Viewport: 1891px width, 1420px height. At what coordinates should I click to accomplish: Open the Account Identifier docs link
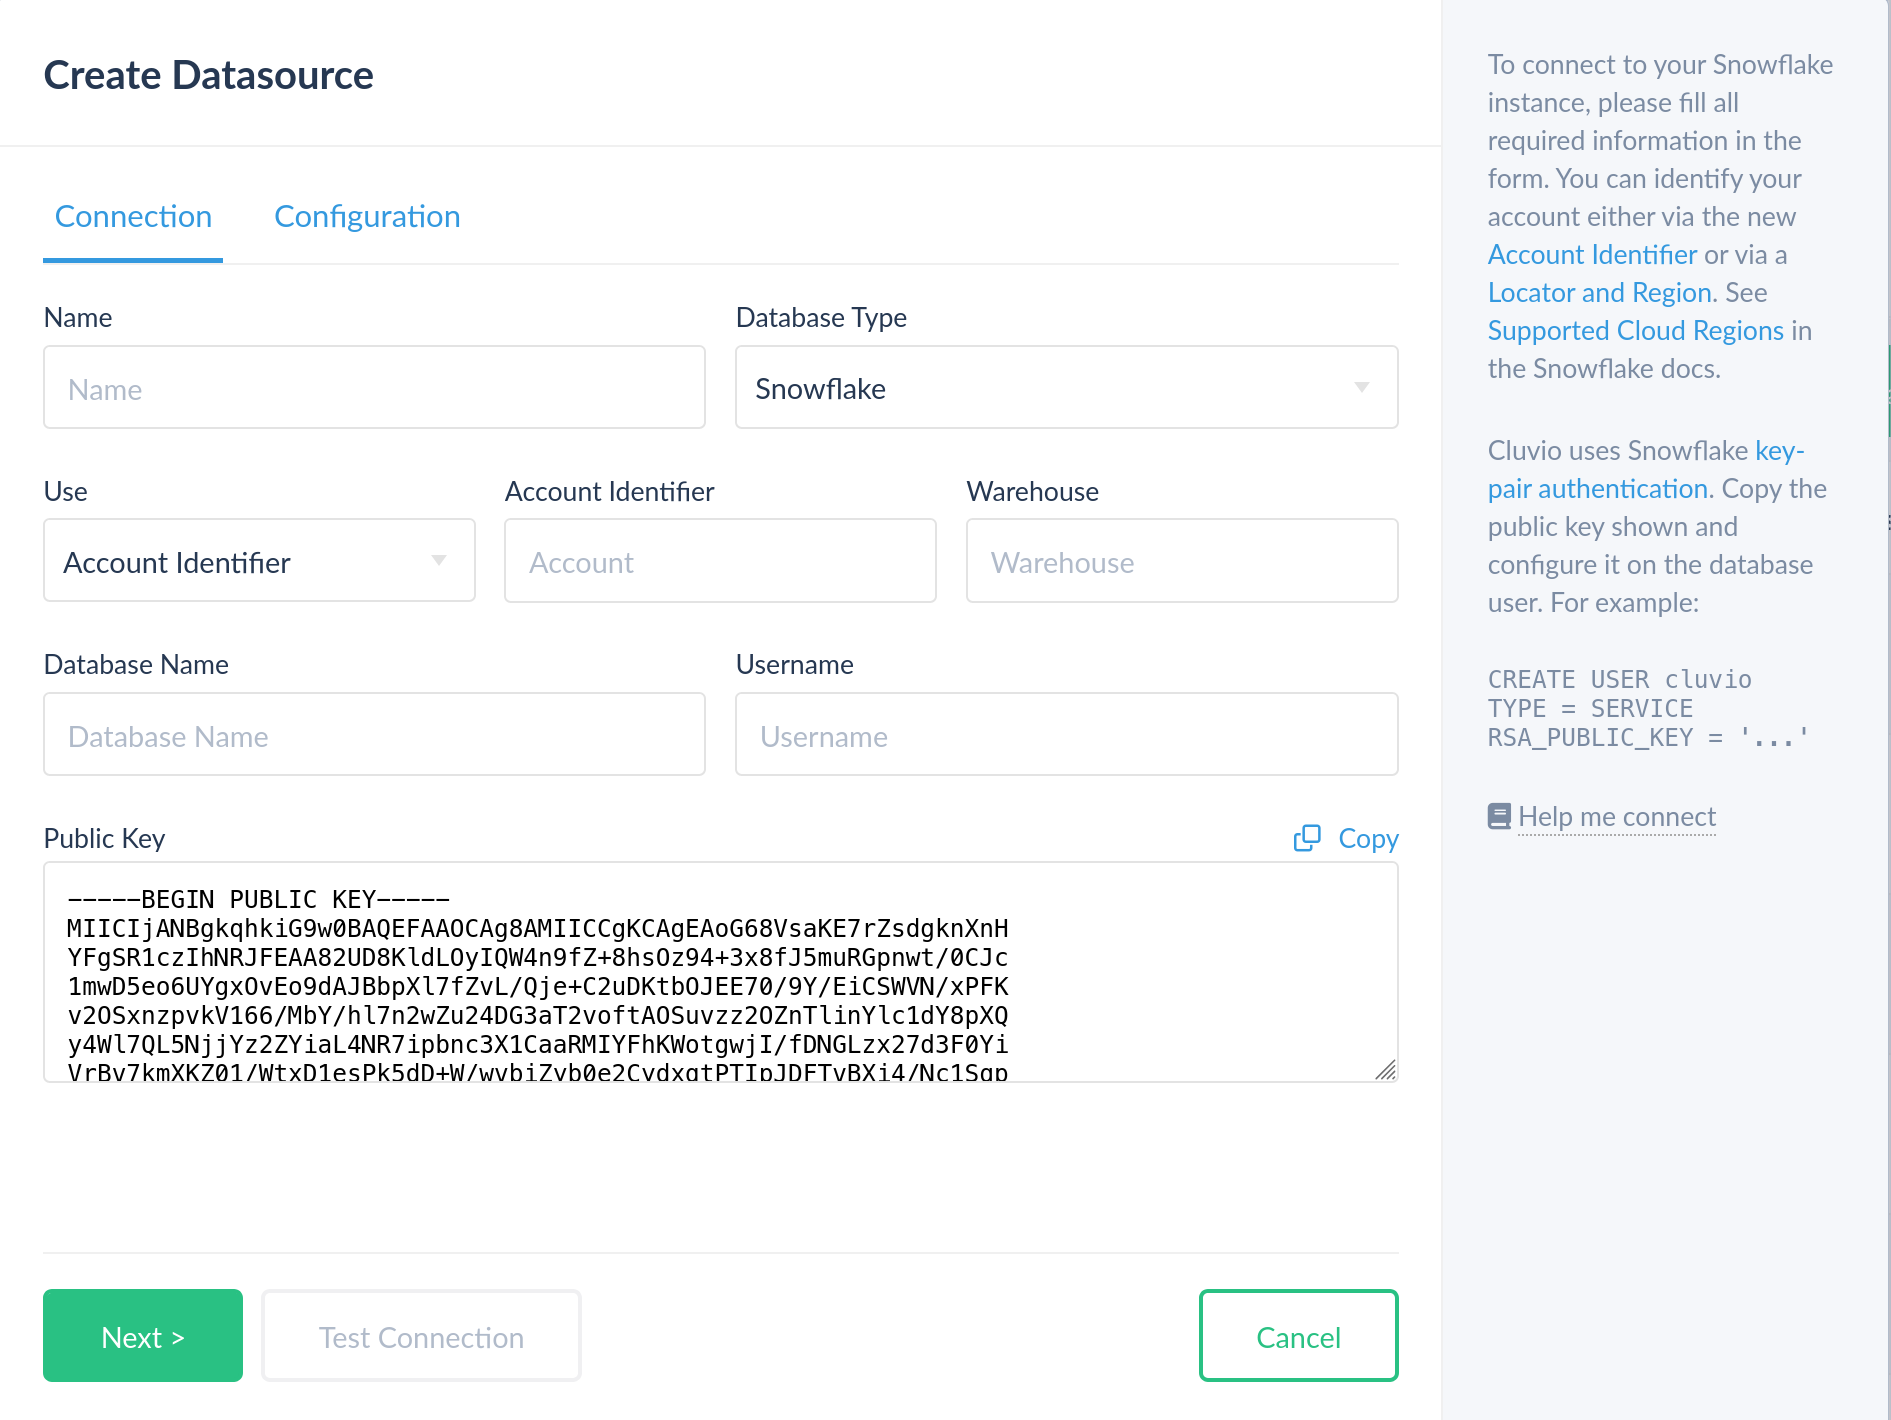coord(1592,255)
